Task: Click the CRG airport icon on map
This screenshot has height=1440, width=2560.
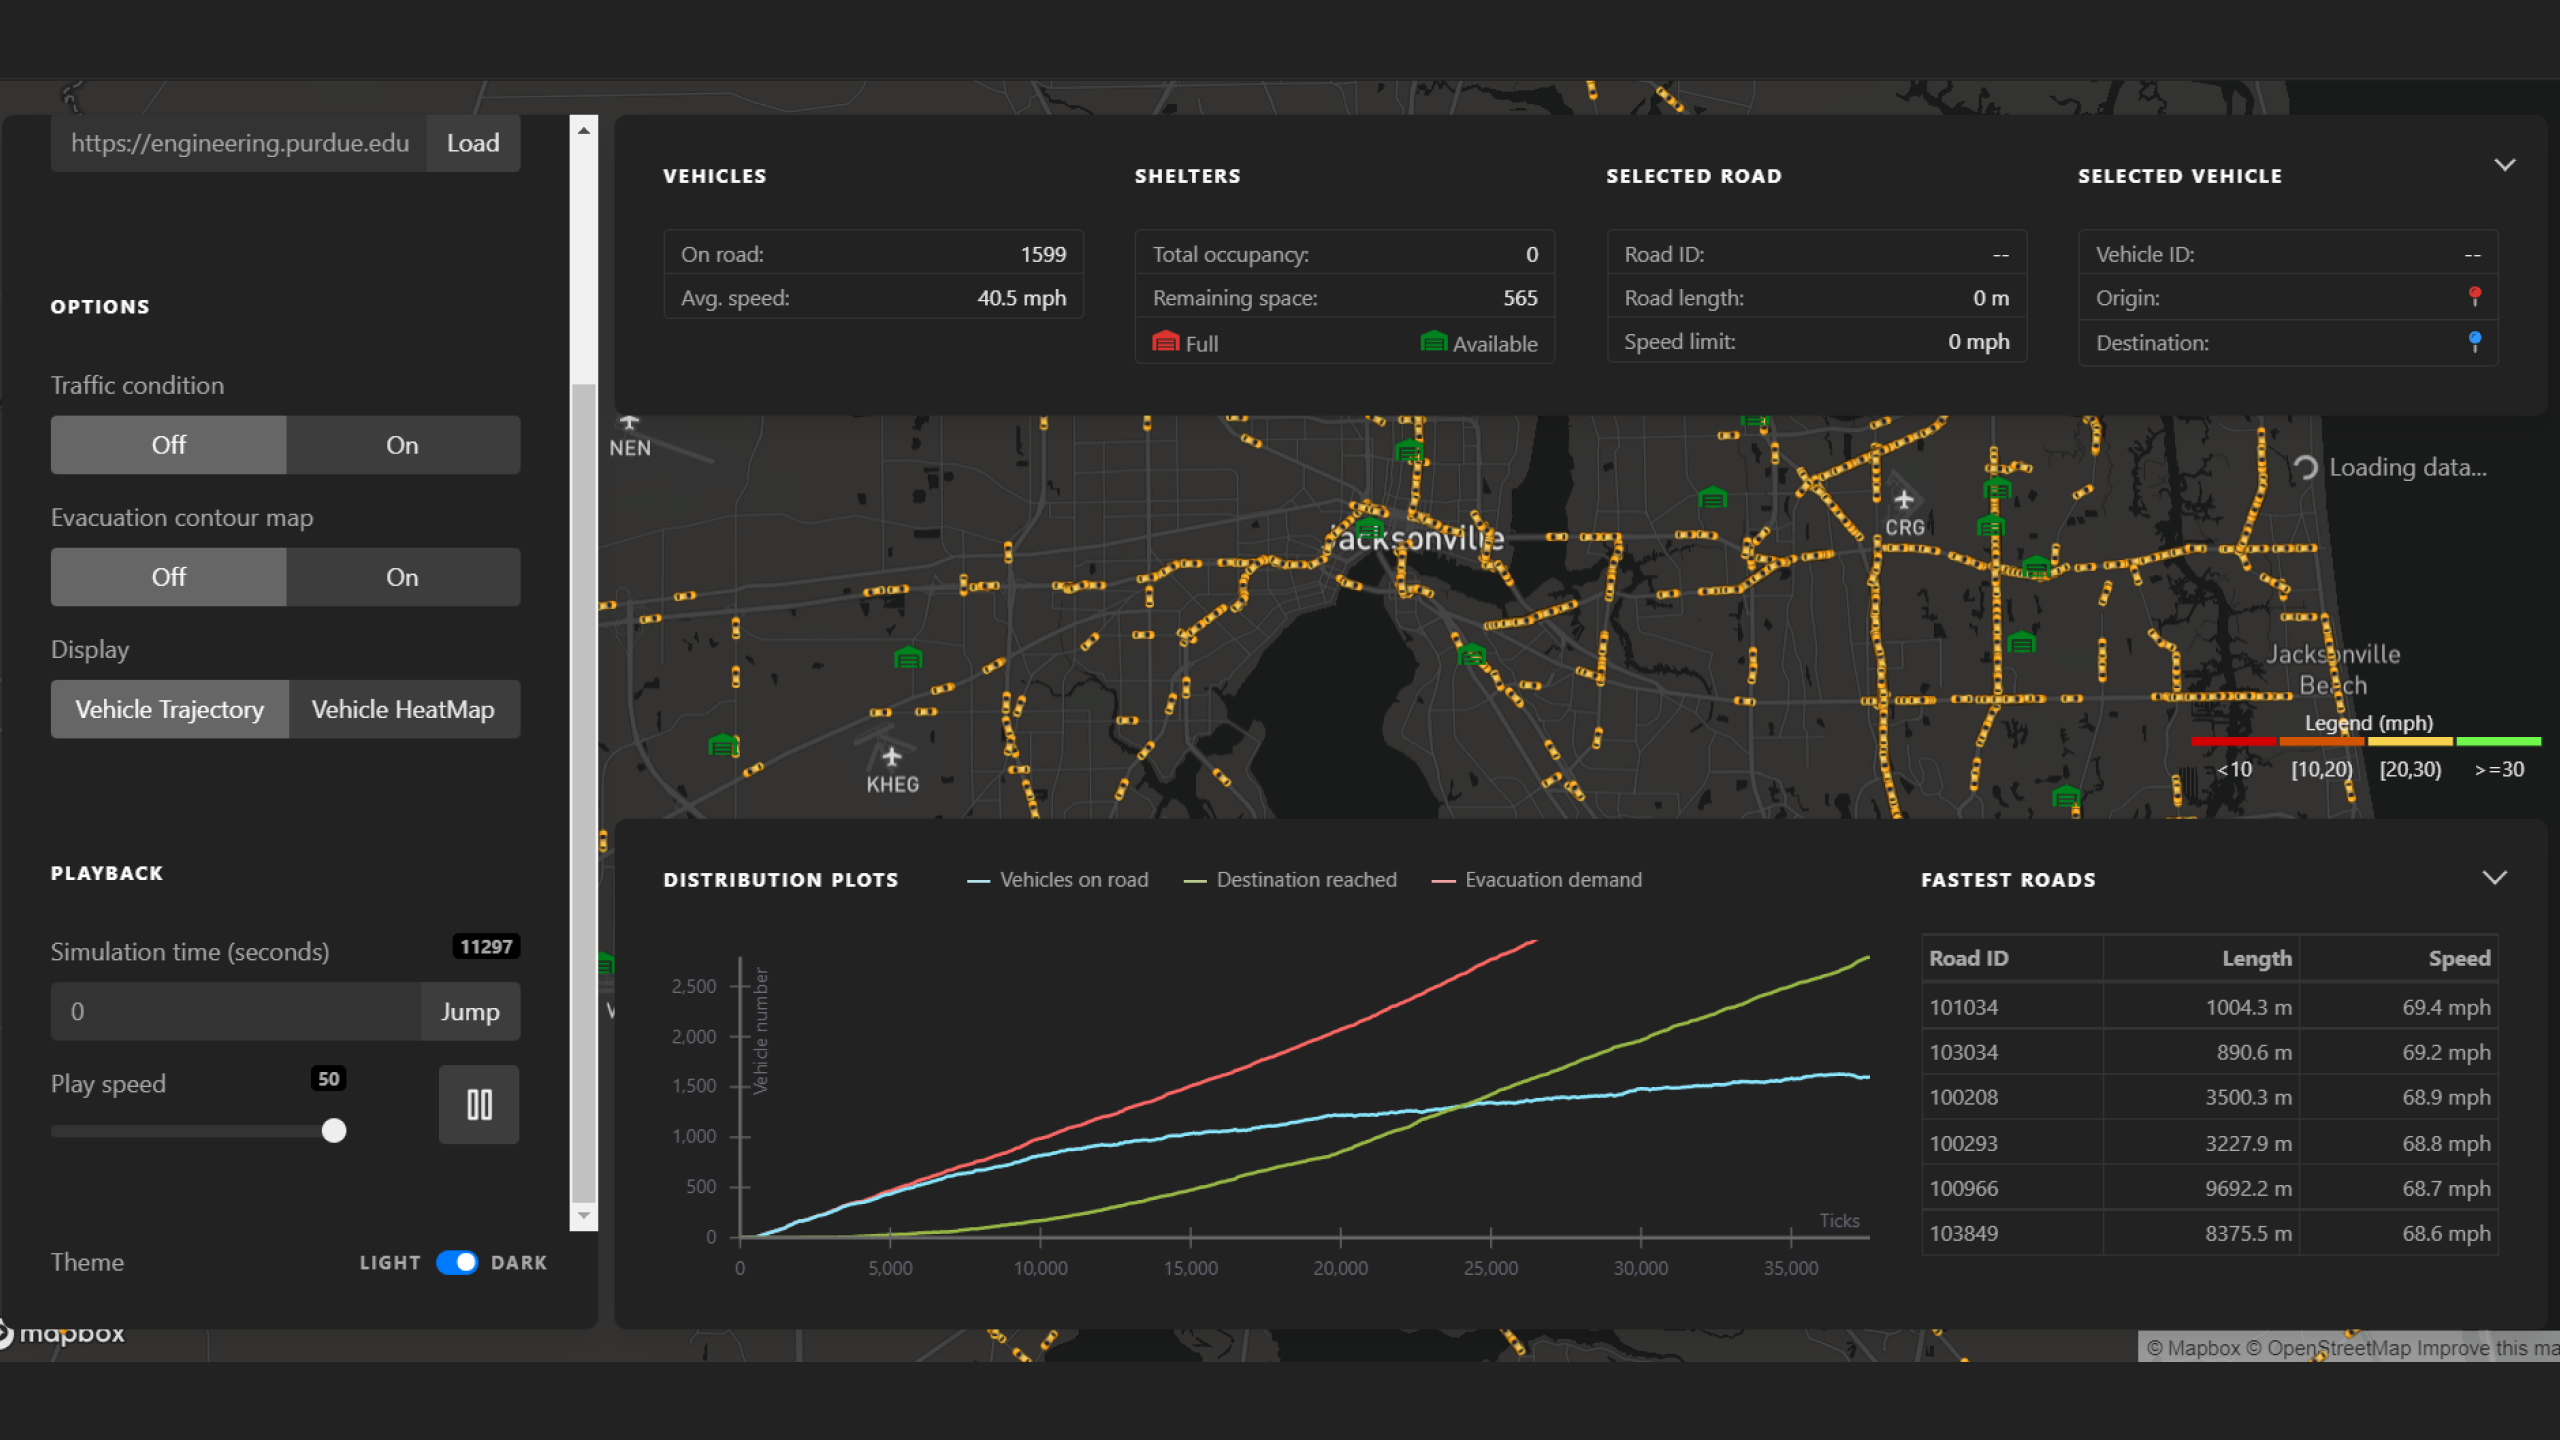Action: 1904,499
